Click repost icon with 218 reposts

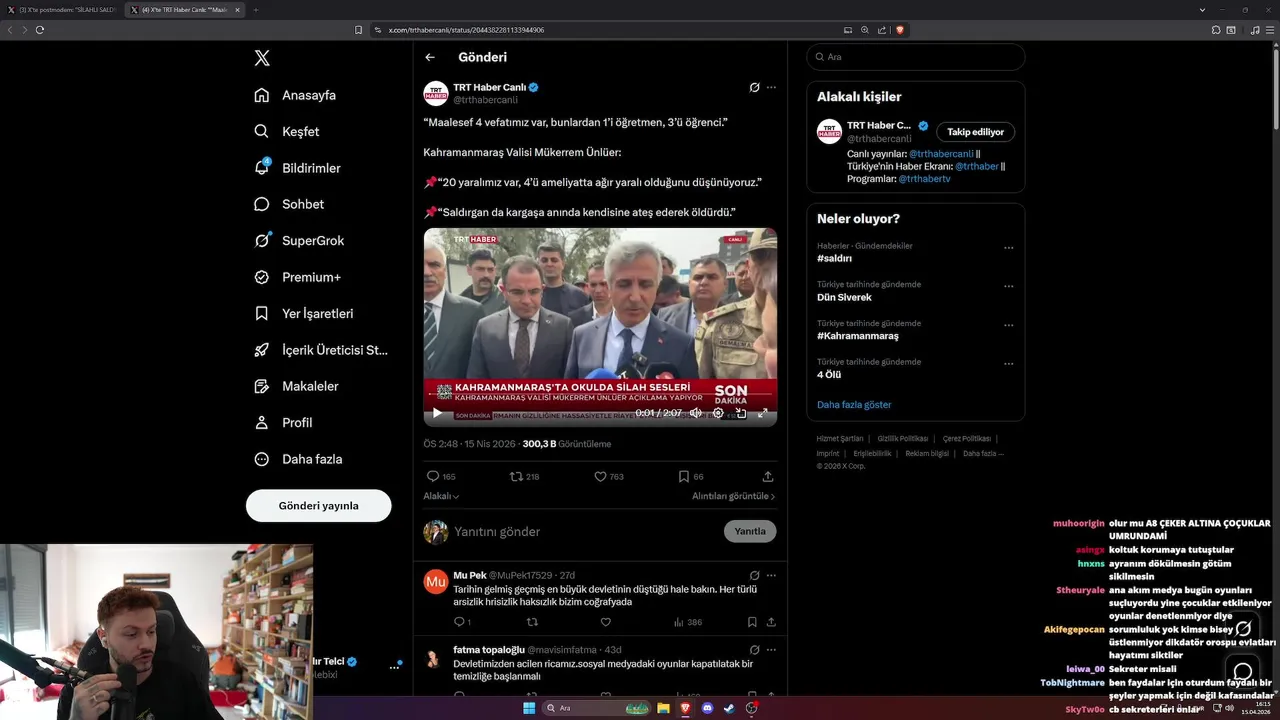516,477
